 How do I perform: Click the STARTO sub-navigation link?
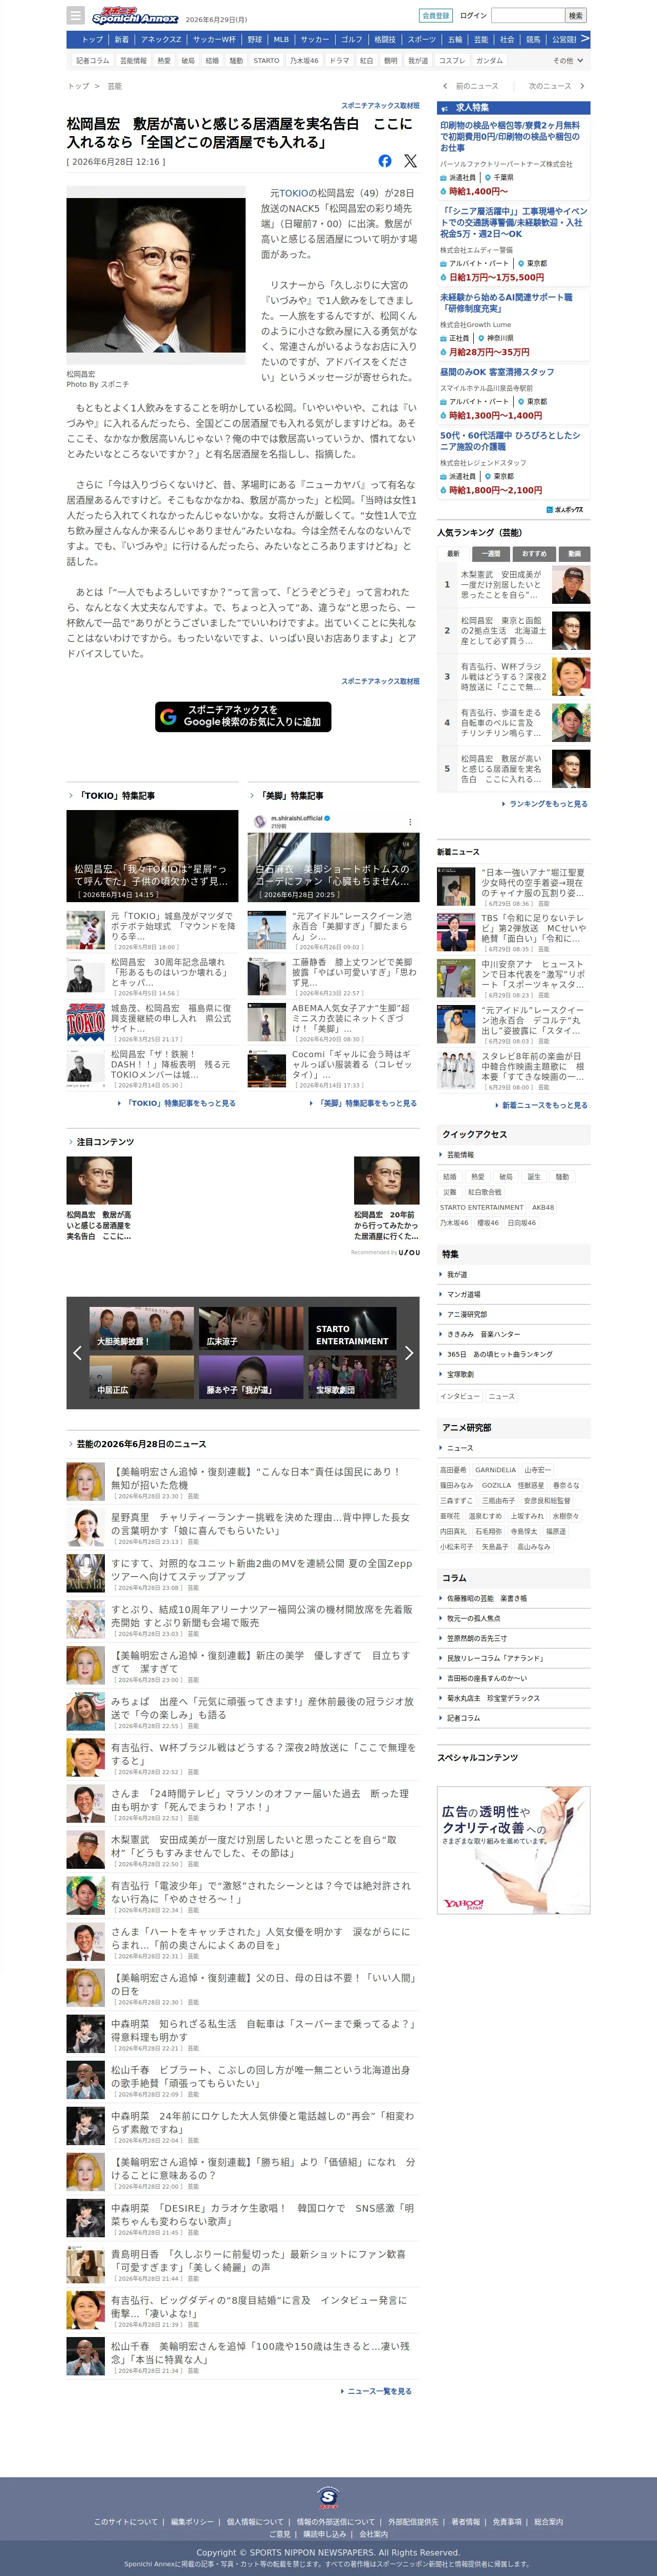pyautogui.click(x=266, y=61)
